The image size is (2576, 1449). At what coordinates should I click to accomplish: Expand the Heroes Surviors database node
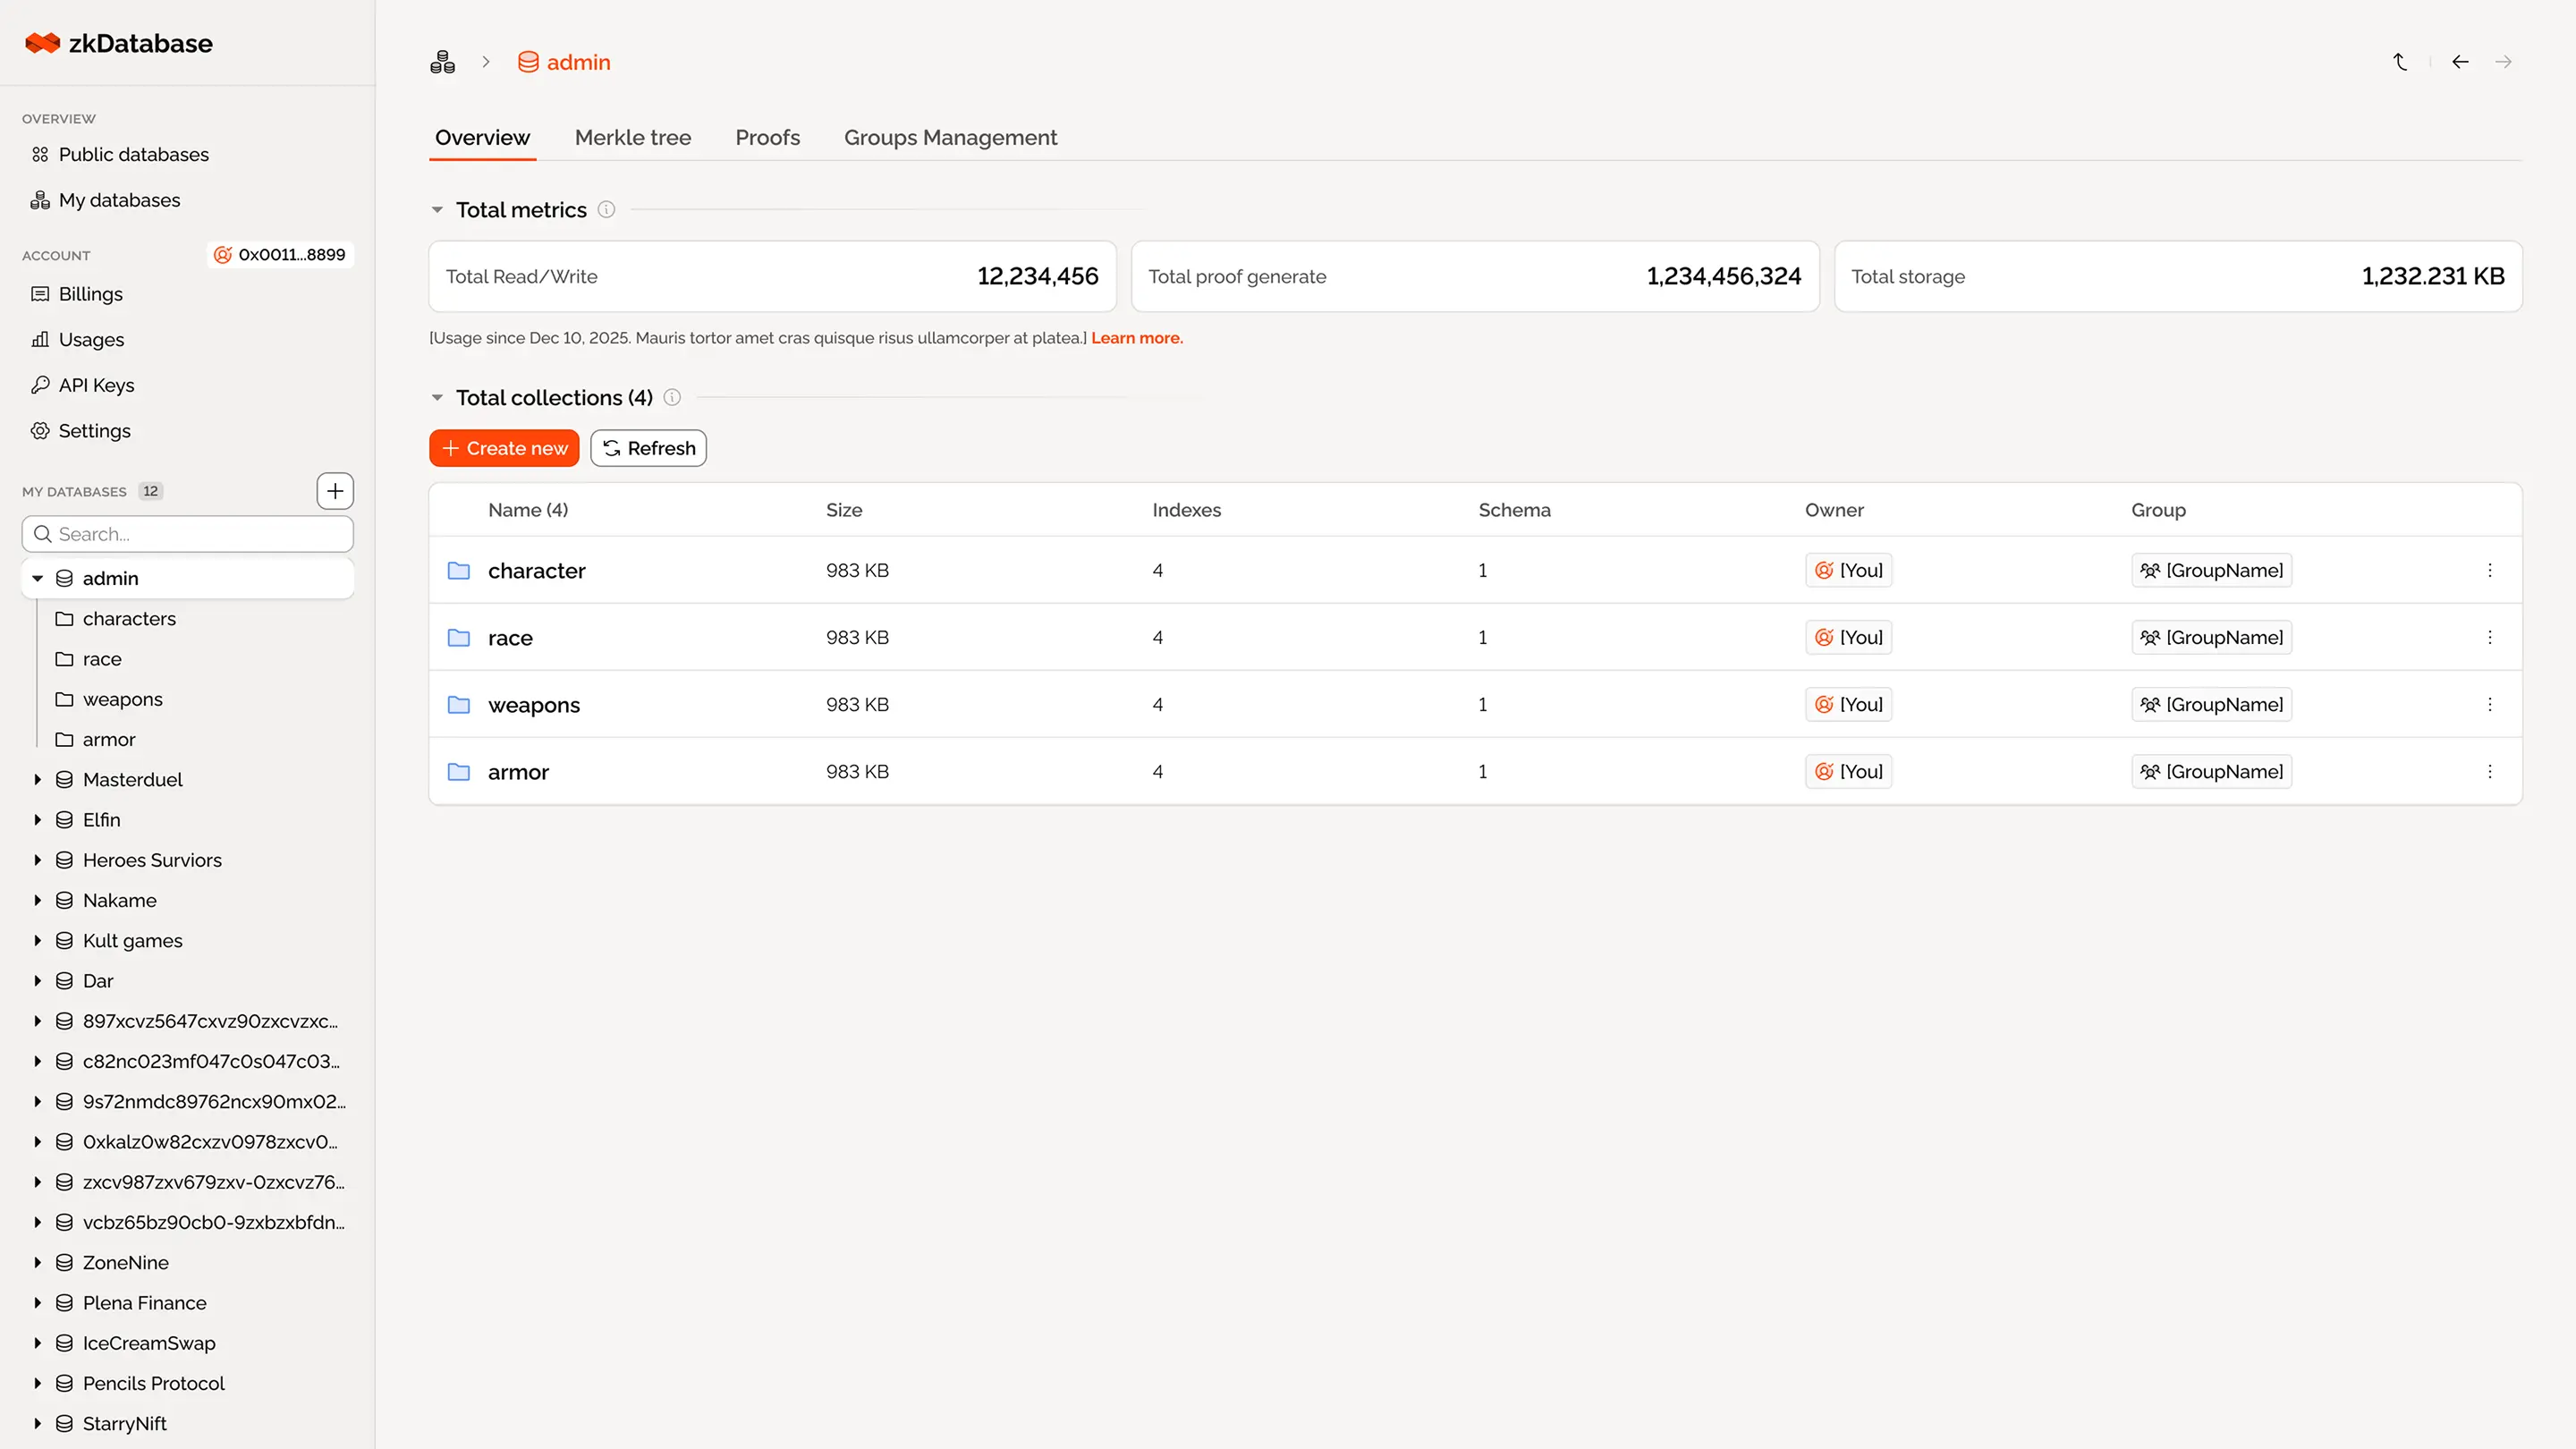[x=37, y=860]
